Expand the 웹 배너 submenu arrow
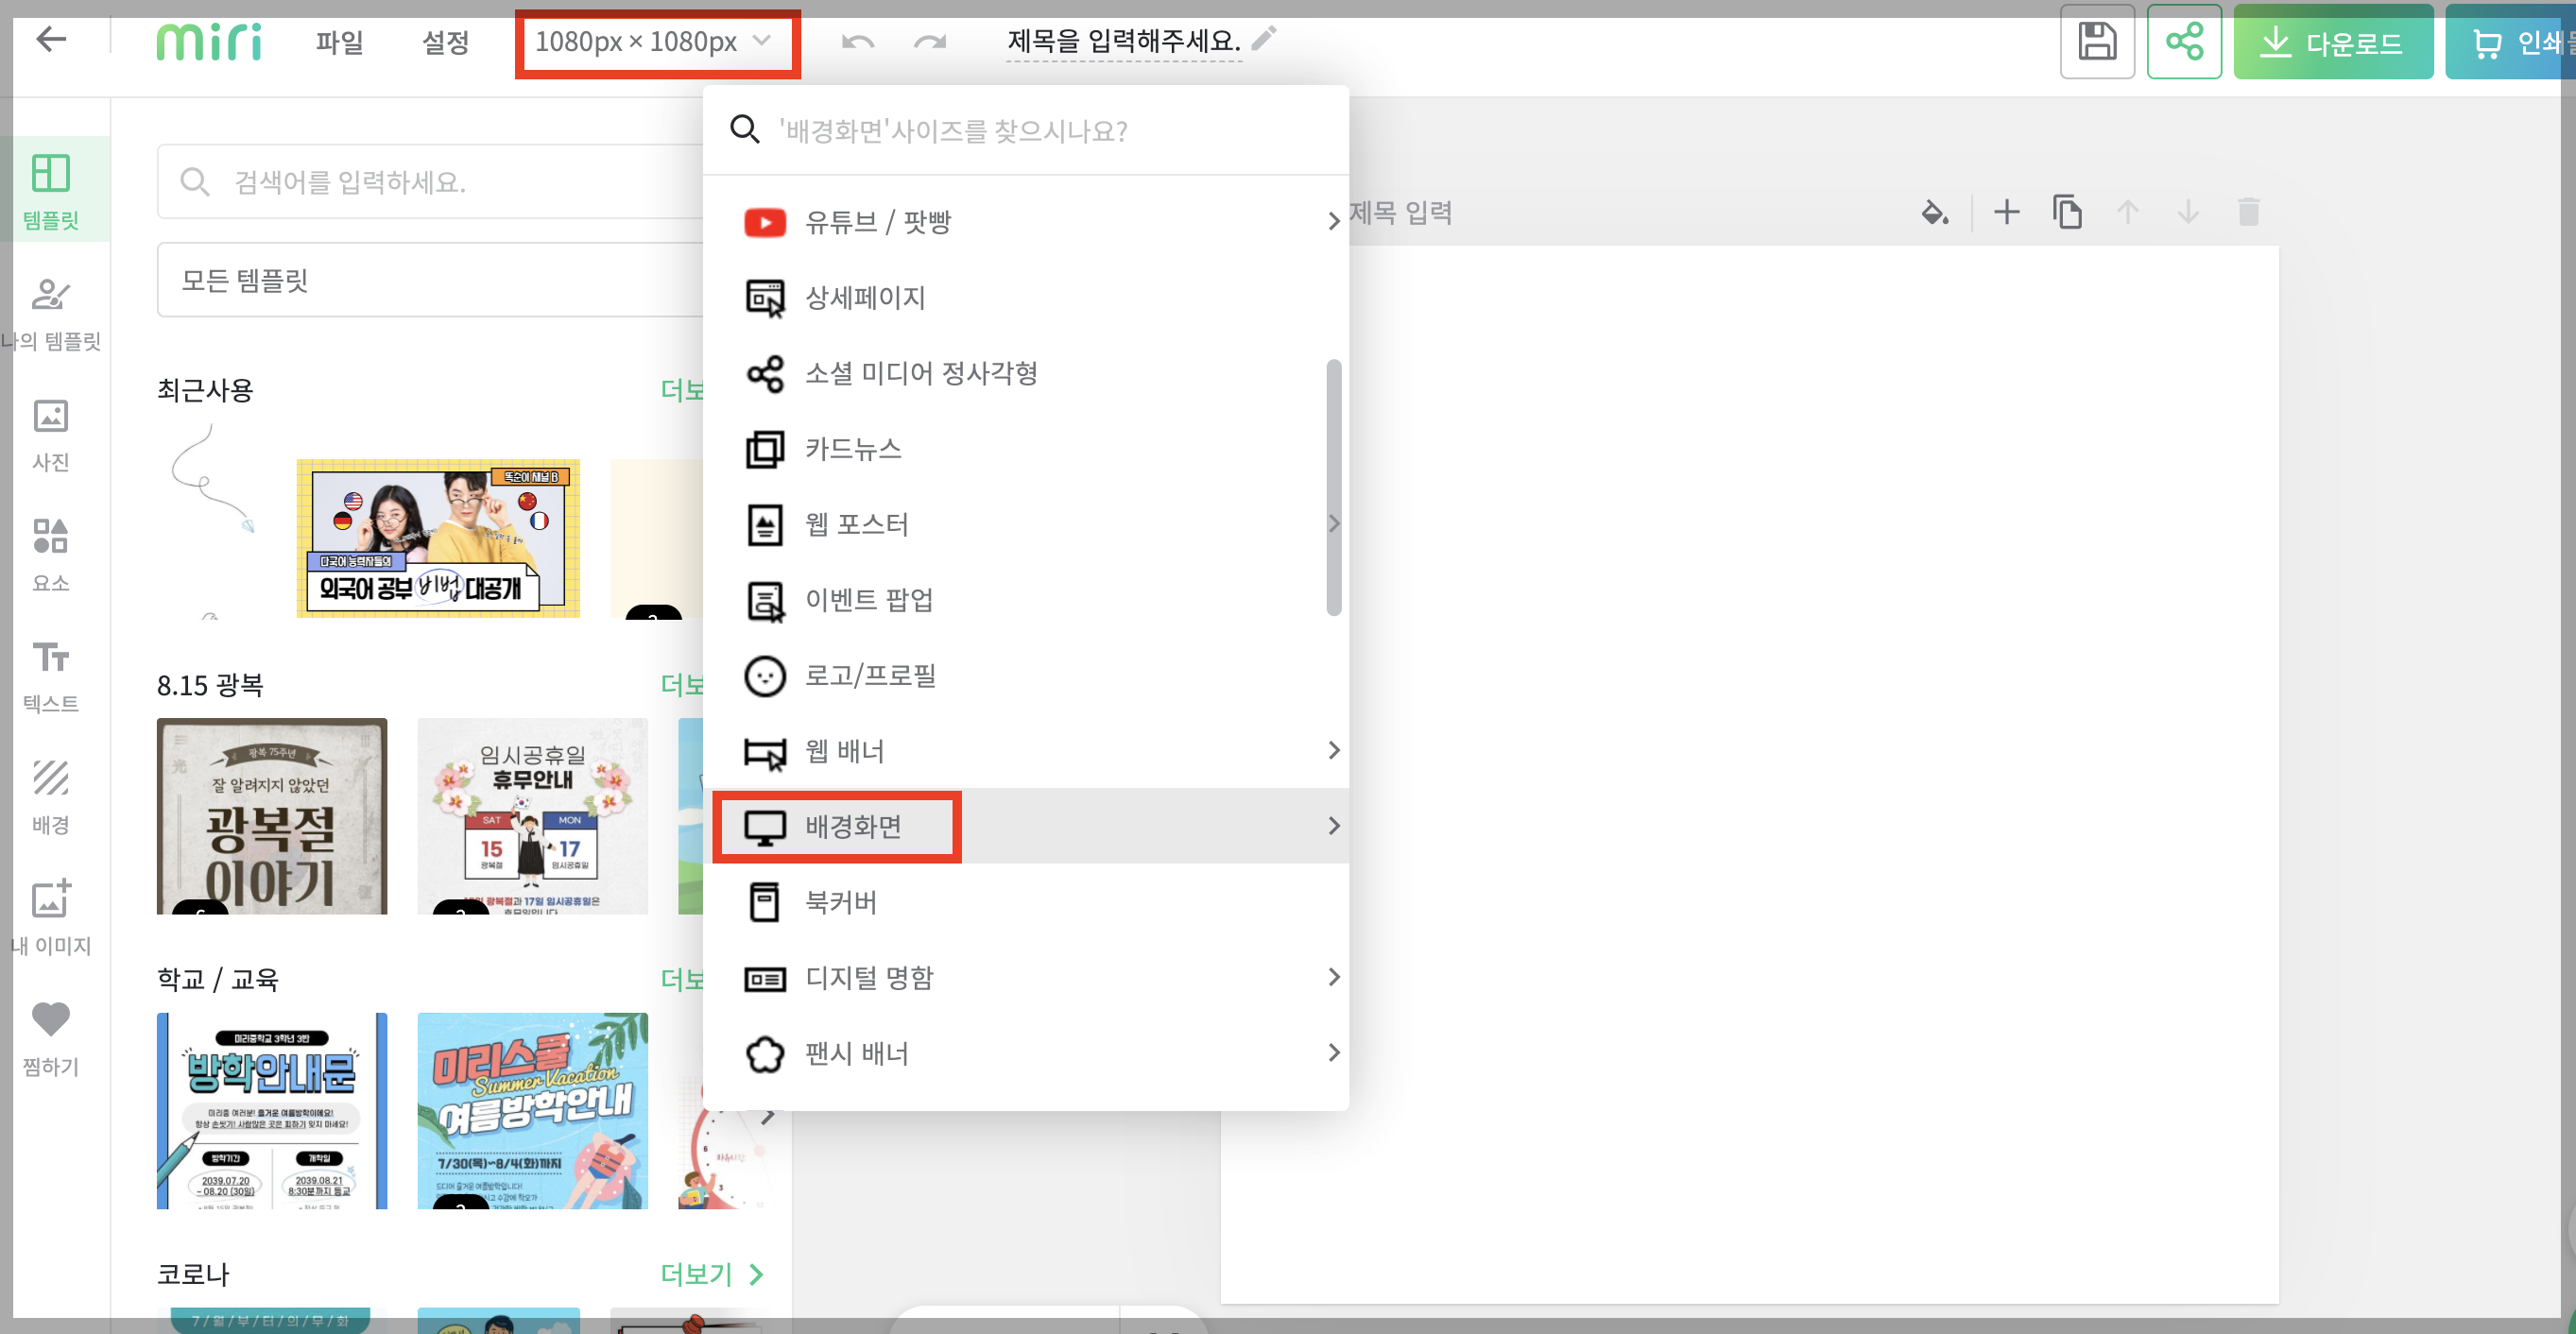Screen dimensions: 2576x1334 click(1333, 750)
